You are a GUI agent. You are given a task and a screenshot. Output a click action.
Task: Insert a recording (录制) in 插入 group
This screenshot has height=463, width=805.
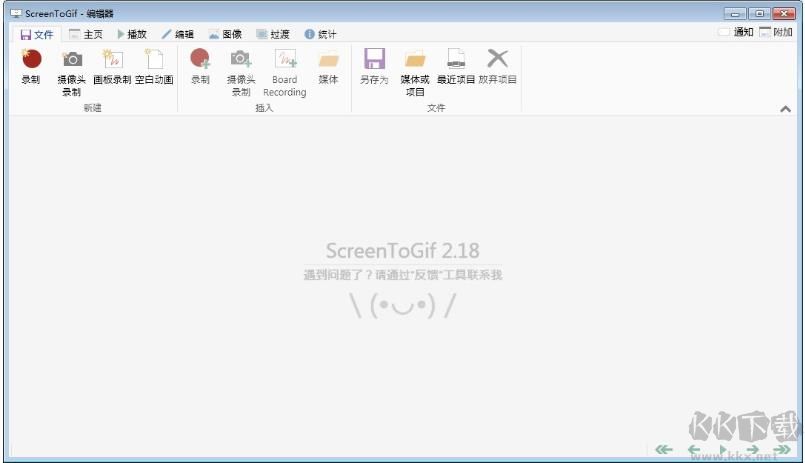pos(200,66)
